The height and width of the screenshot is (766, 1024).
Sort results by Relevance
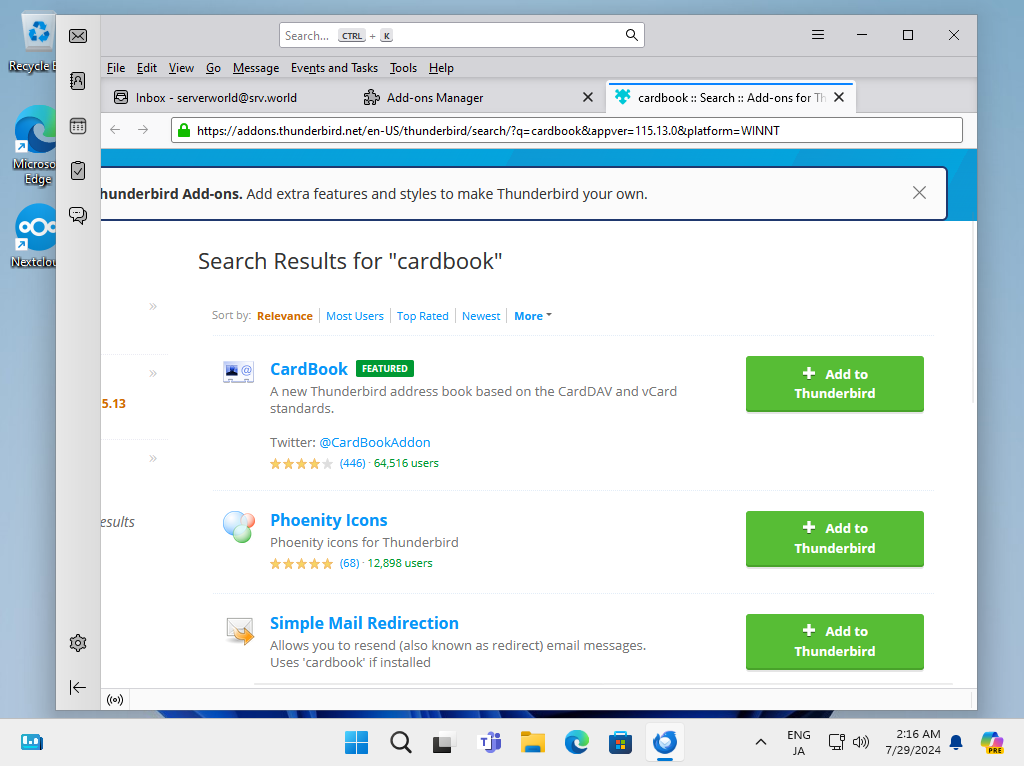pos(285,316)
